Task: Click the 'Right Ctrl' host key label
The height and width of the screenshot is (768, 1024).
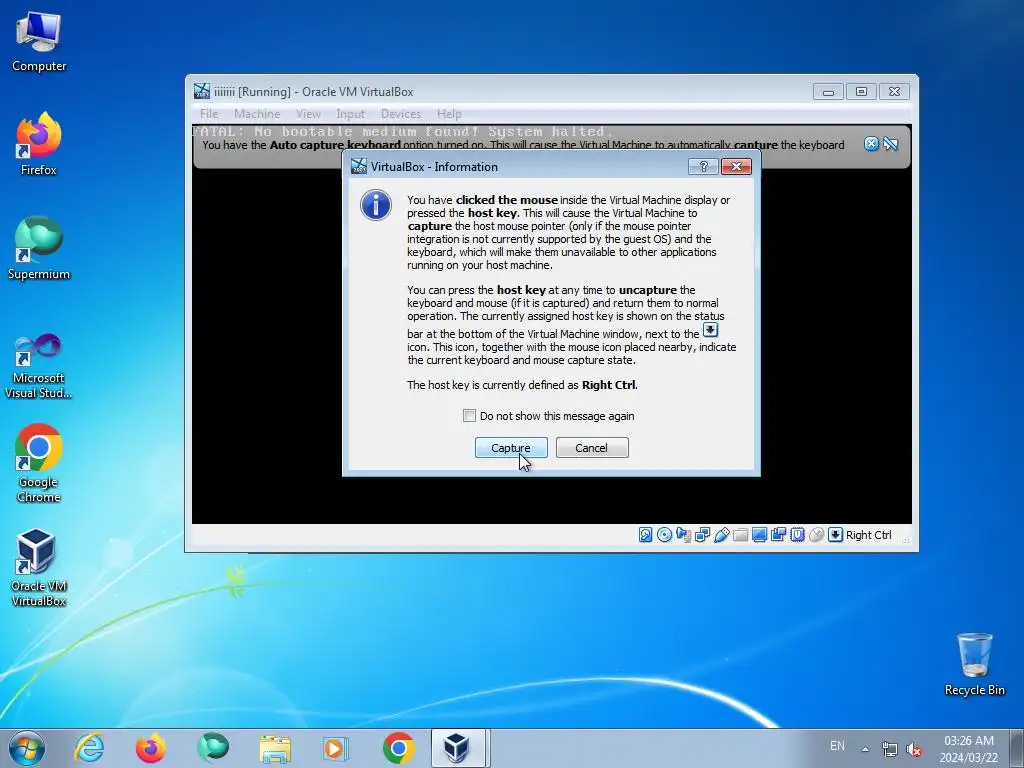Action: click(869, 535)
